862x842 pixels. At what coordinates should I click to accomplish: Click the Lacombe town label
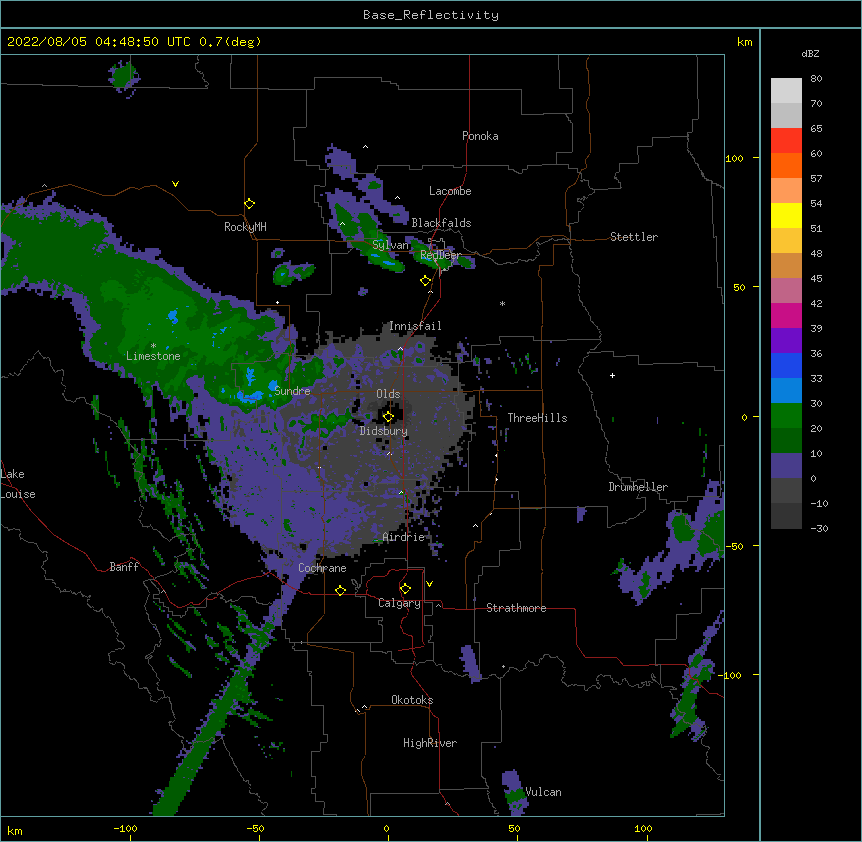(450, 191)
